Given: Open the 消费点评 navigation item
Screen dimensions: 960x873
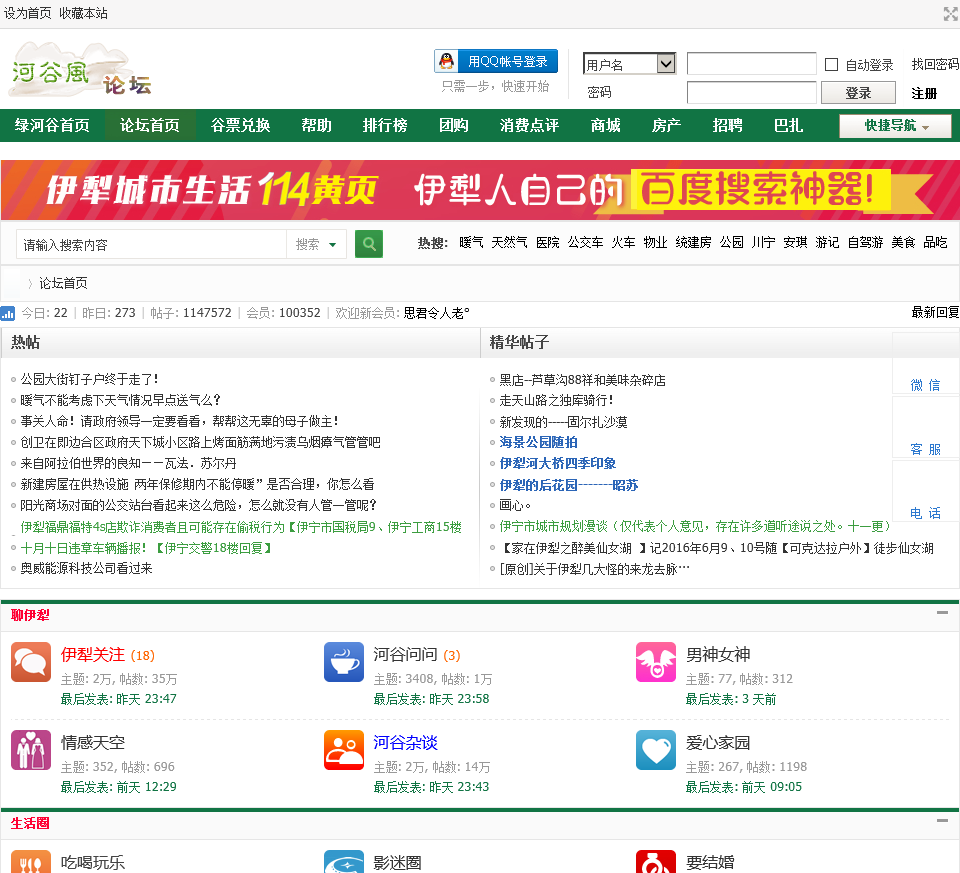Looking at the screenshot, I should 530,126.
